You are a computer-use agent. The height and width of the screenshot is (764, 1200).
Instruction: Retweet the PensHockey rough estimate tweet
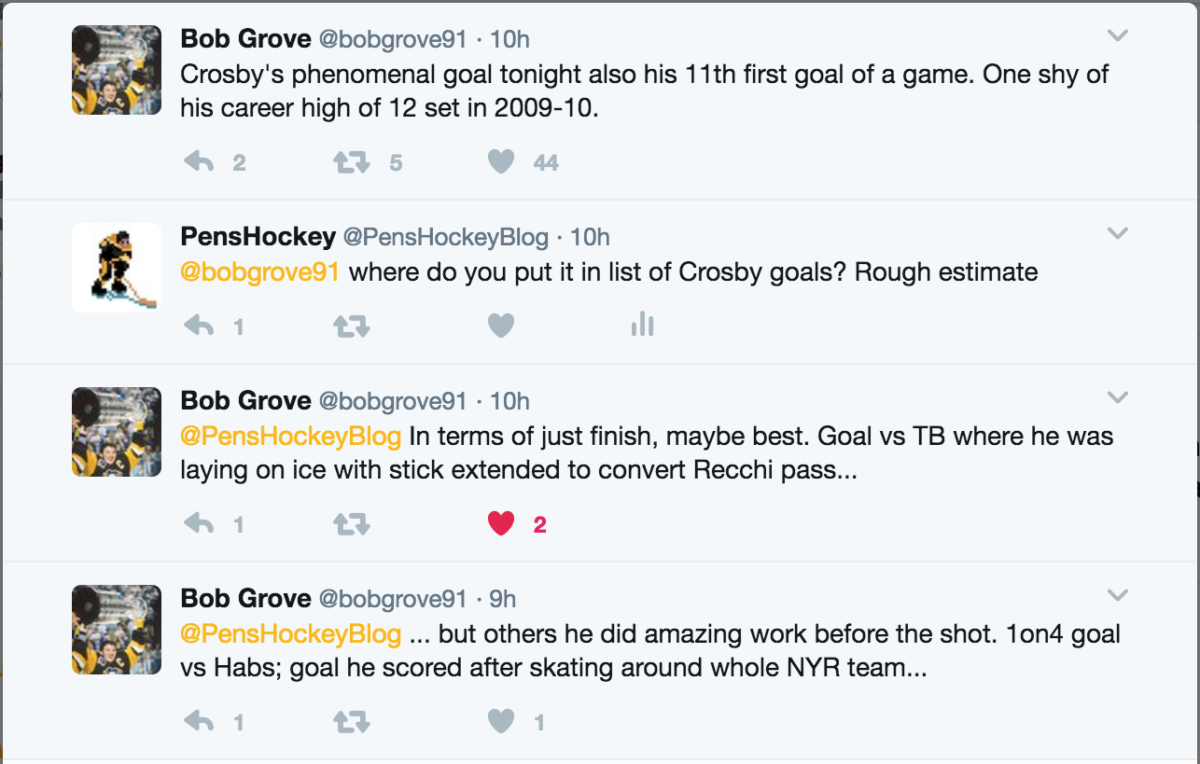point(351,325)
